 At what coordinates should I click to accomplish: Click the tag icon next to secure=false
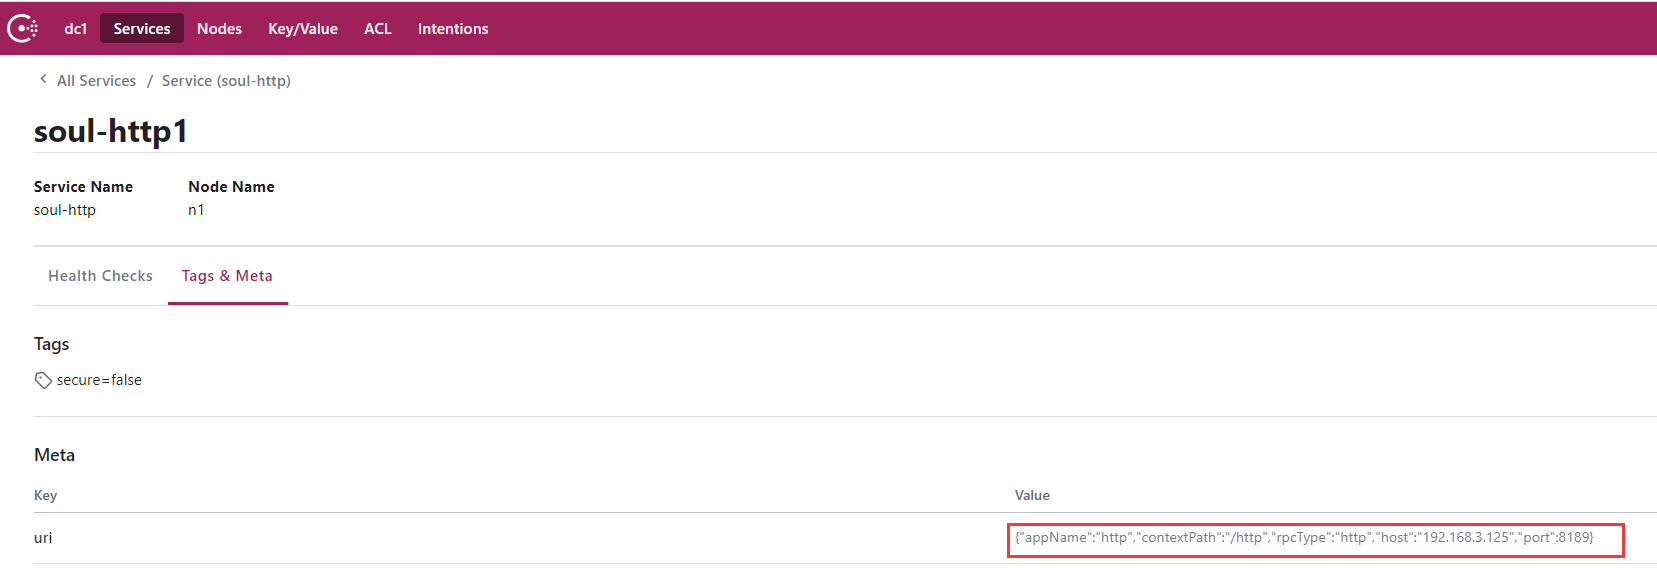(x=43, y=380)
